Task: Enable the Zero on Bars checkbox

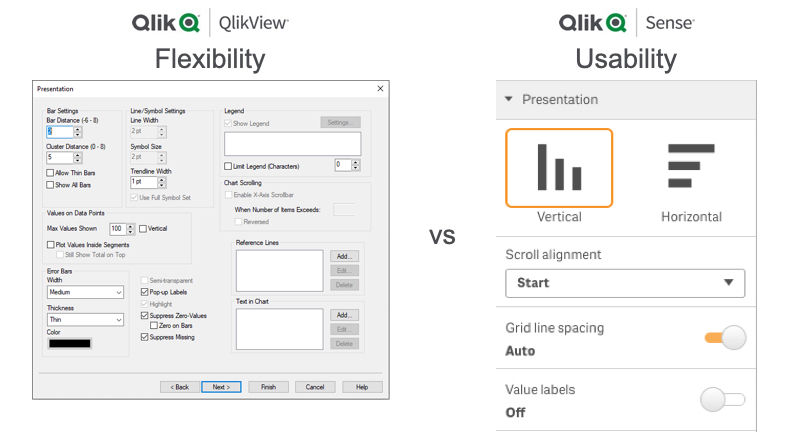Action: point(154,326)
